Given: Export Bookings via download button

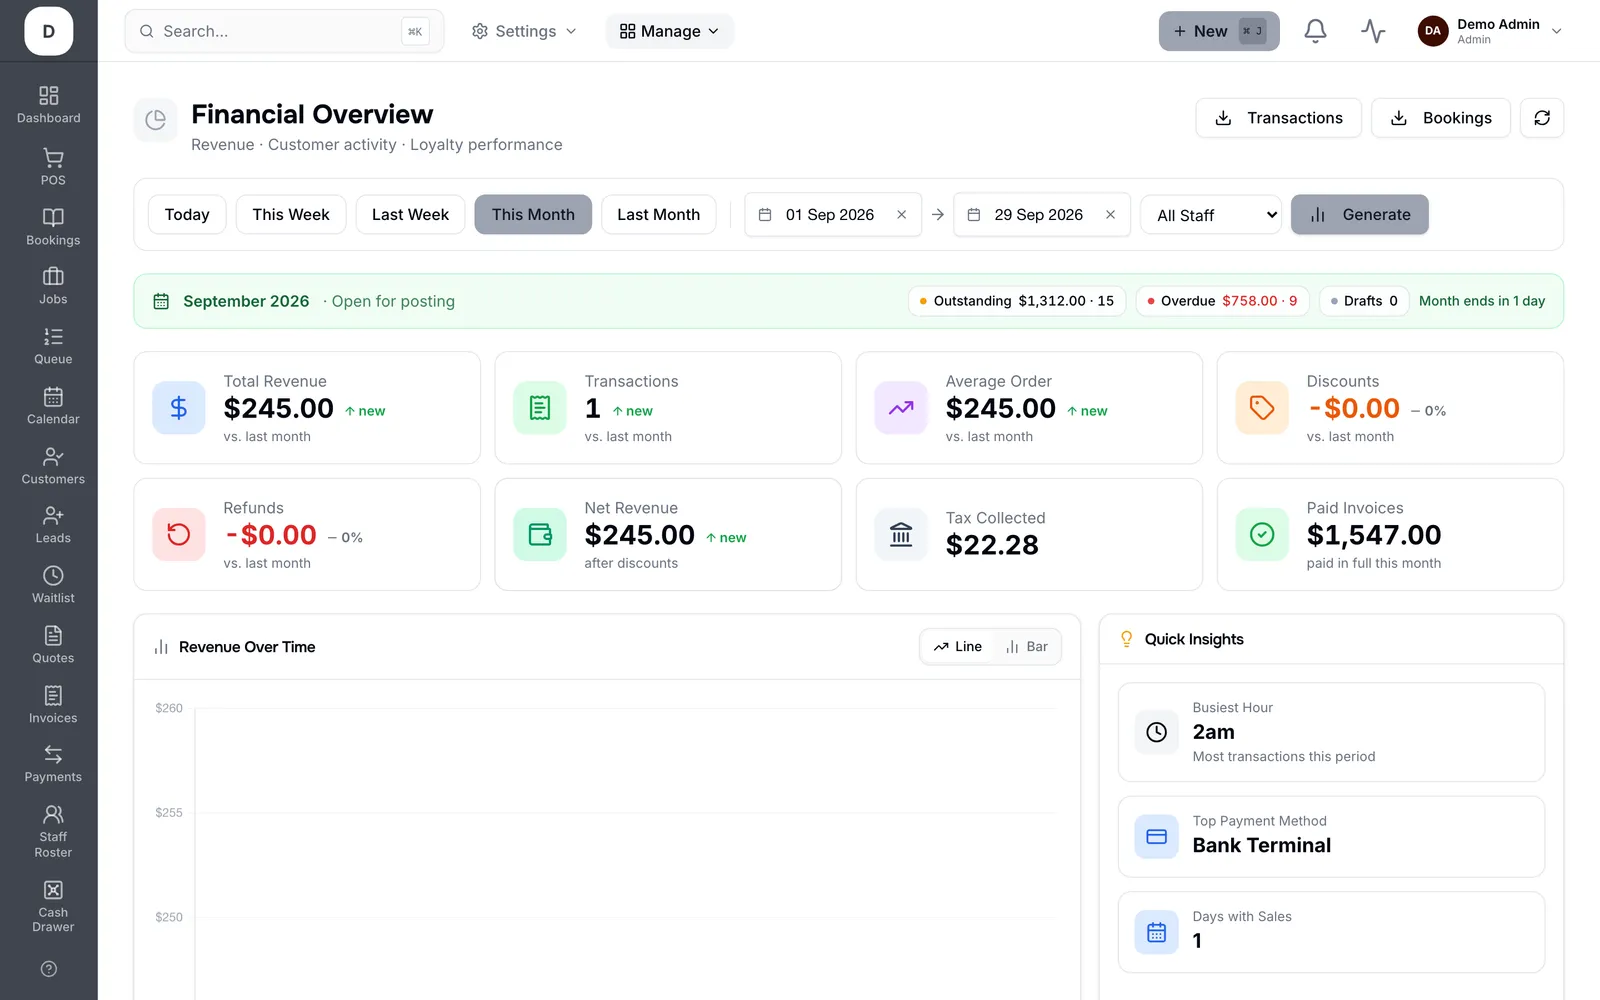Looking at the screenshot, I should click(1440, 118).
